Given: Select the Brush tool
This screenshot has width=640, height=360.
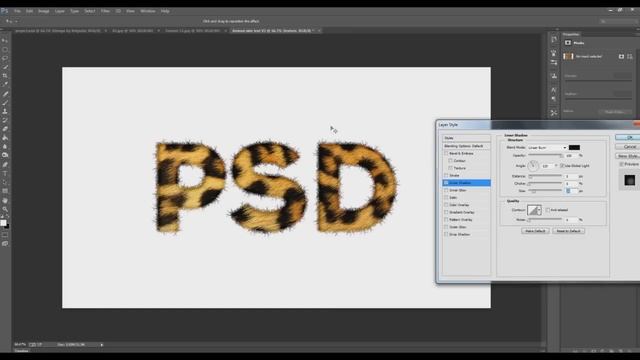Looking at the screenshot, I should (5, 103).
